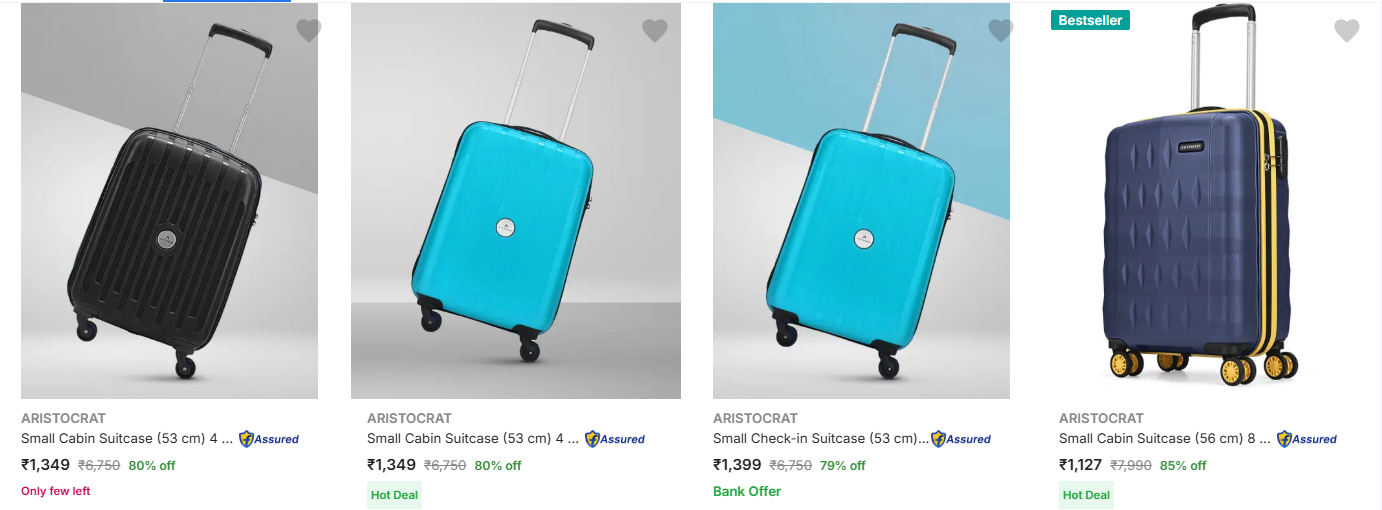Click the Bank Offer label

point(747,491)
